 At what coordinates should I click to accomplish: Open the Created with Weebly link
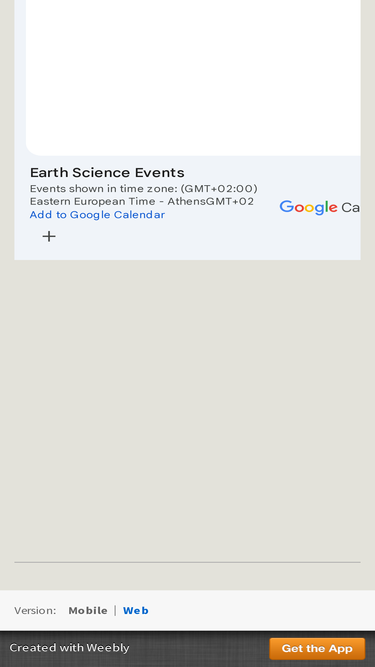tap(69, 648)
